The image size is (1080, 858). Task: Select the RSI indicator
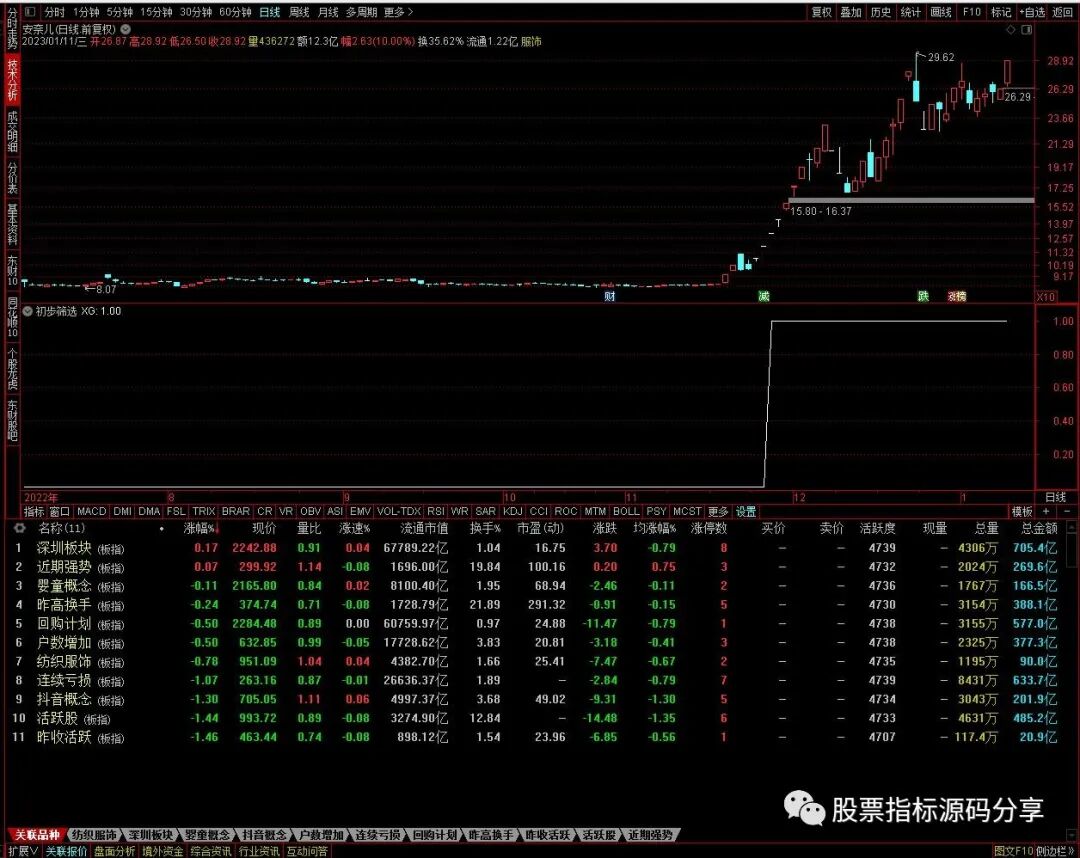click(435, 512)
